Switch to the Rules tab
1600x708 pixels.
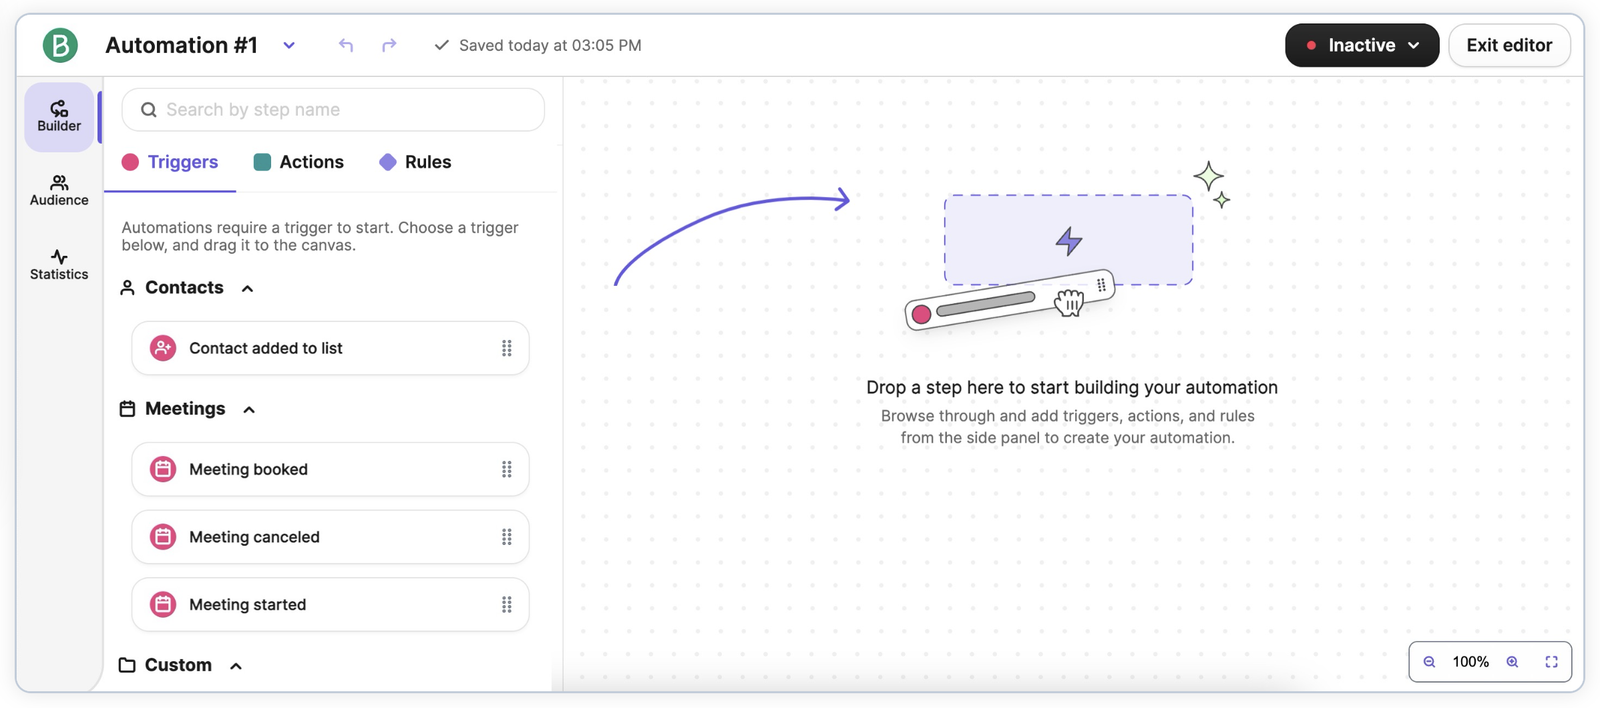tap(416, 162)
